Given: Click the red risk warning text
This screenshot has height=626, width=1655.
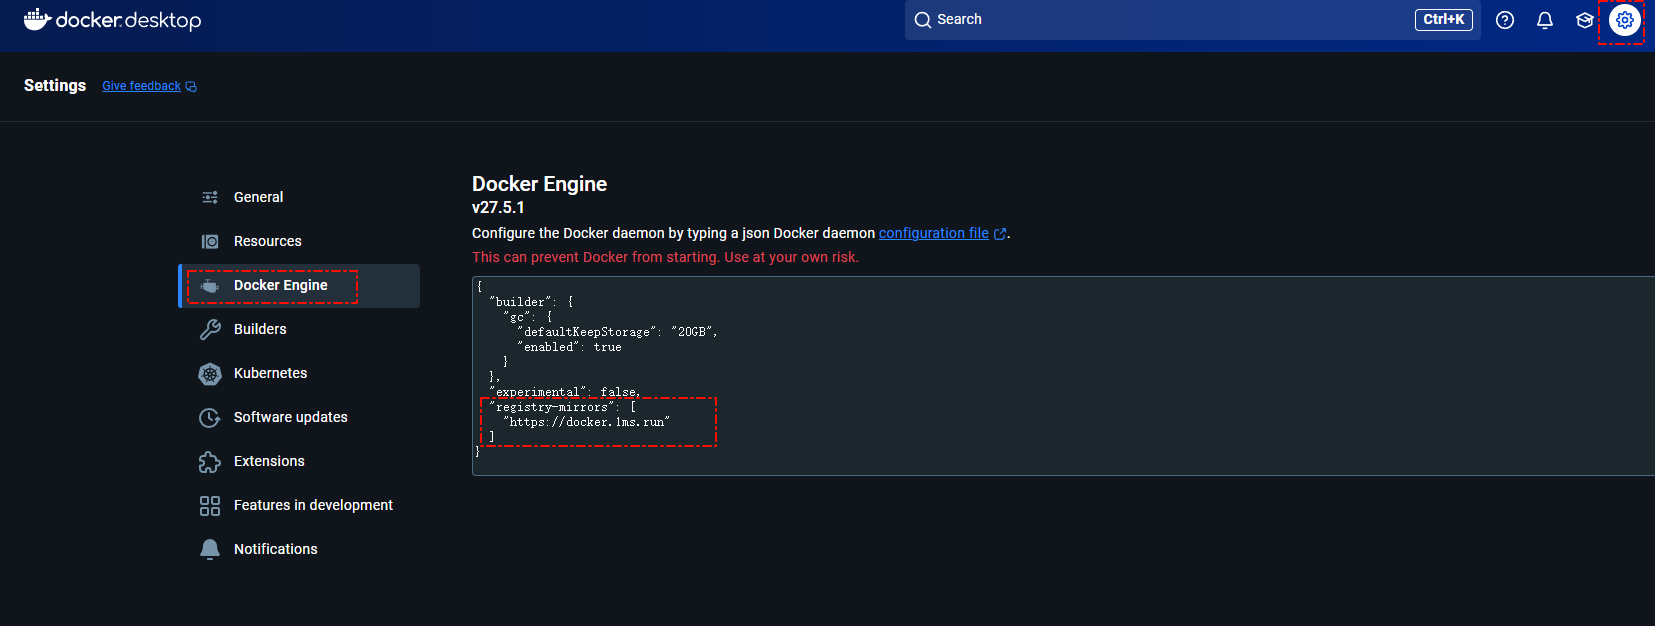Looking at the screenshot, I should coord(665,257).
